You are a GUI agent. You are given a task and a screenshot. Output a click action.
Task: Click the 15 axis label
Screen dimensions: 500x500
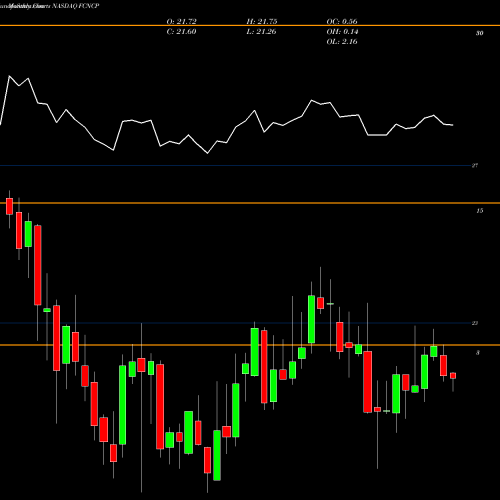tap(479, 211)
